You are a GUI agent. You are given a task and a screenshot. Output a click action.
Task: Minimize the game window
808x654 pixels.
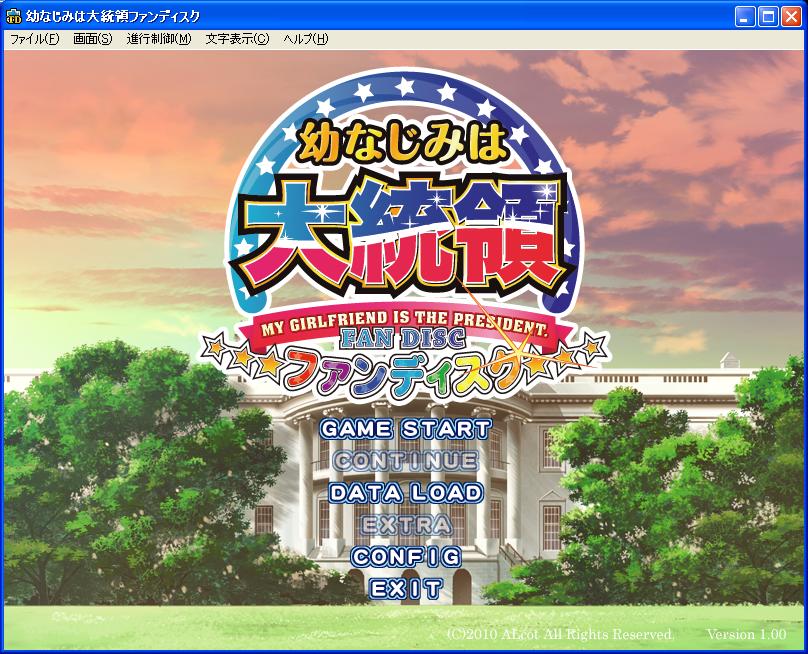(x=744, y=17)
